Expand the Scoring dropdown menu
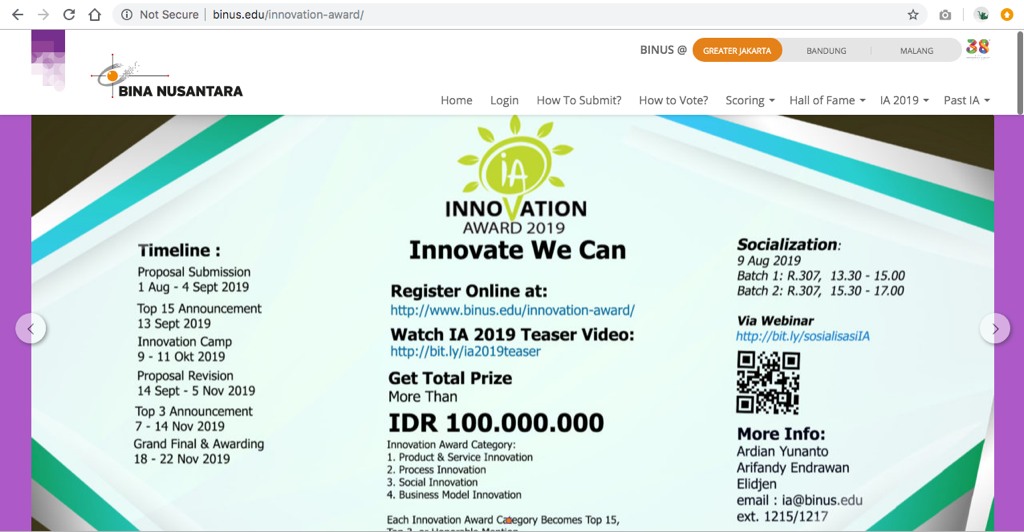This screenshot has height=532, width=1024. [750, 100]
